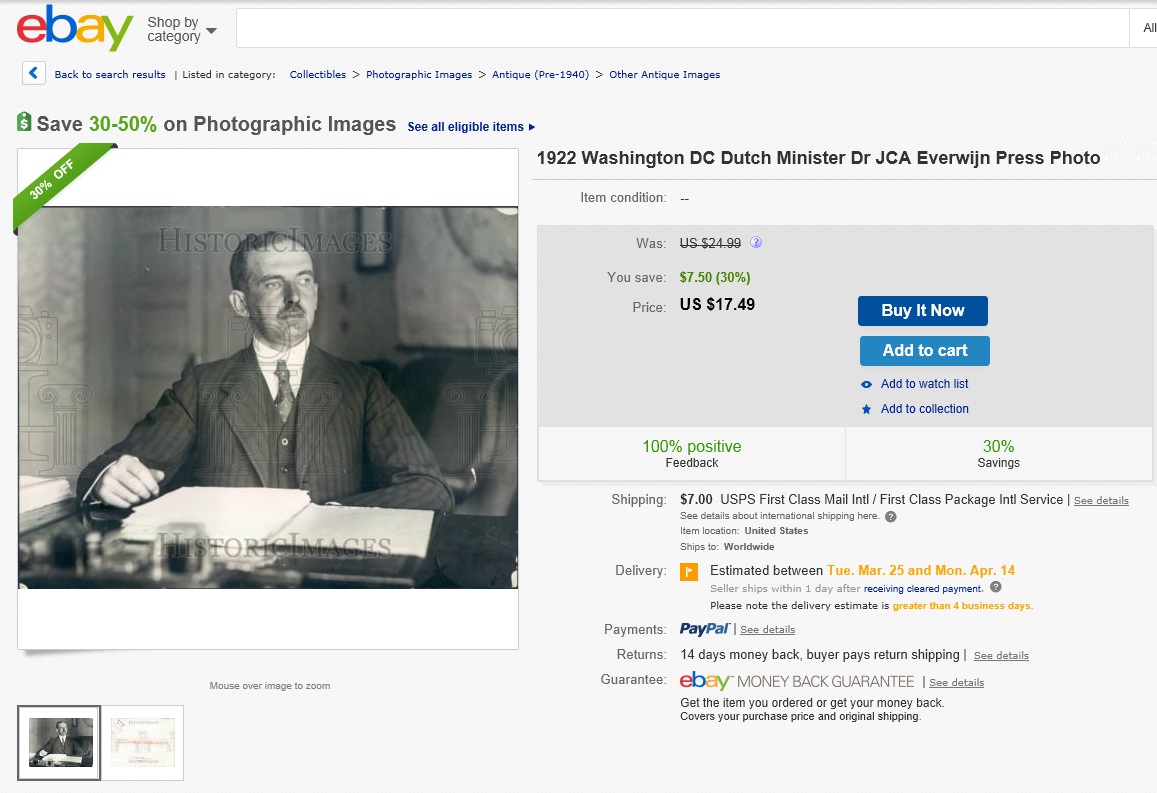Click the eye icon for watch list

(x=866, y=384)
